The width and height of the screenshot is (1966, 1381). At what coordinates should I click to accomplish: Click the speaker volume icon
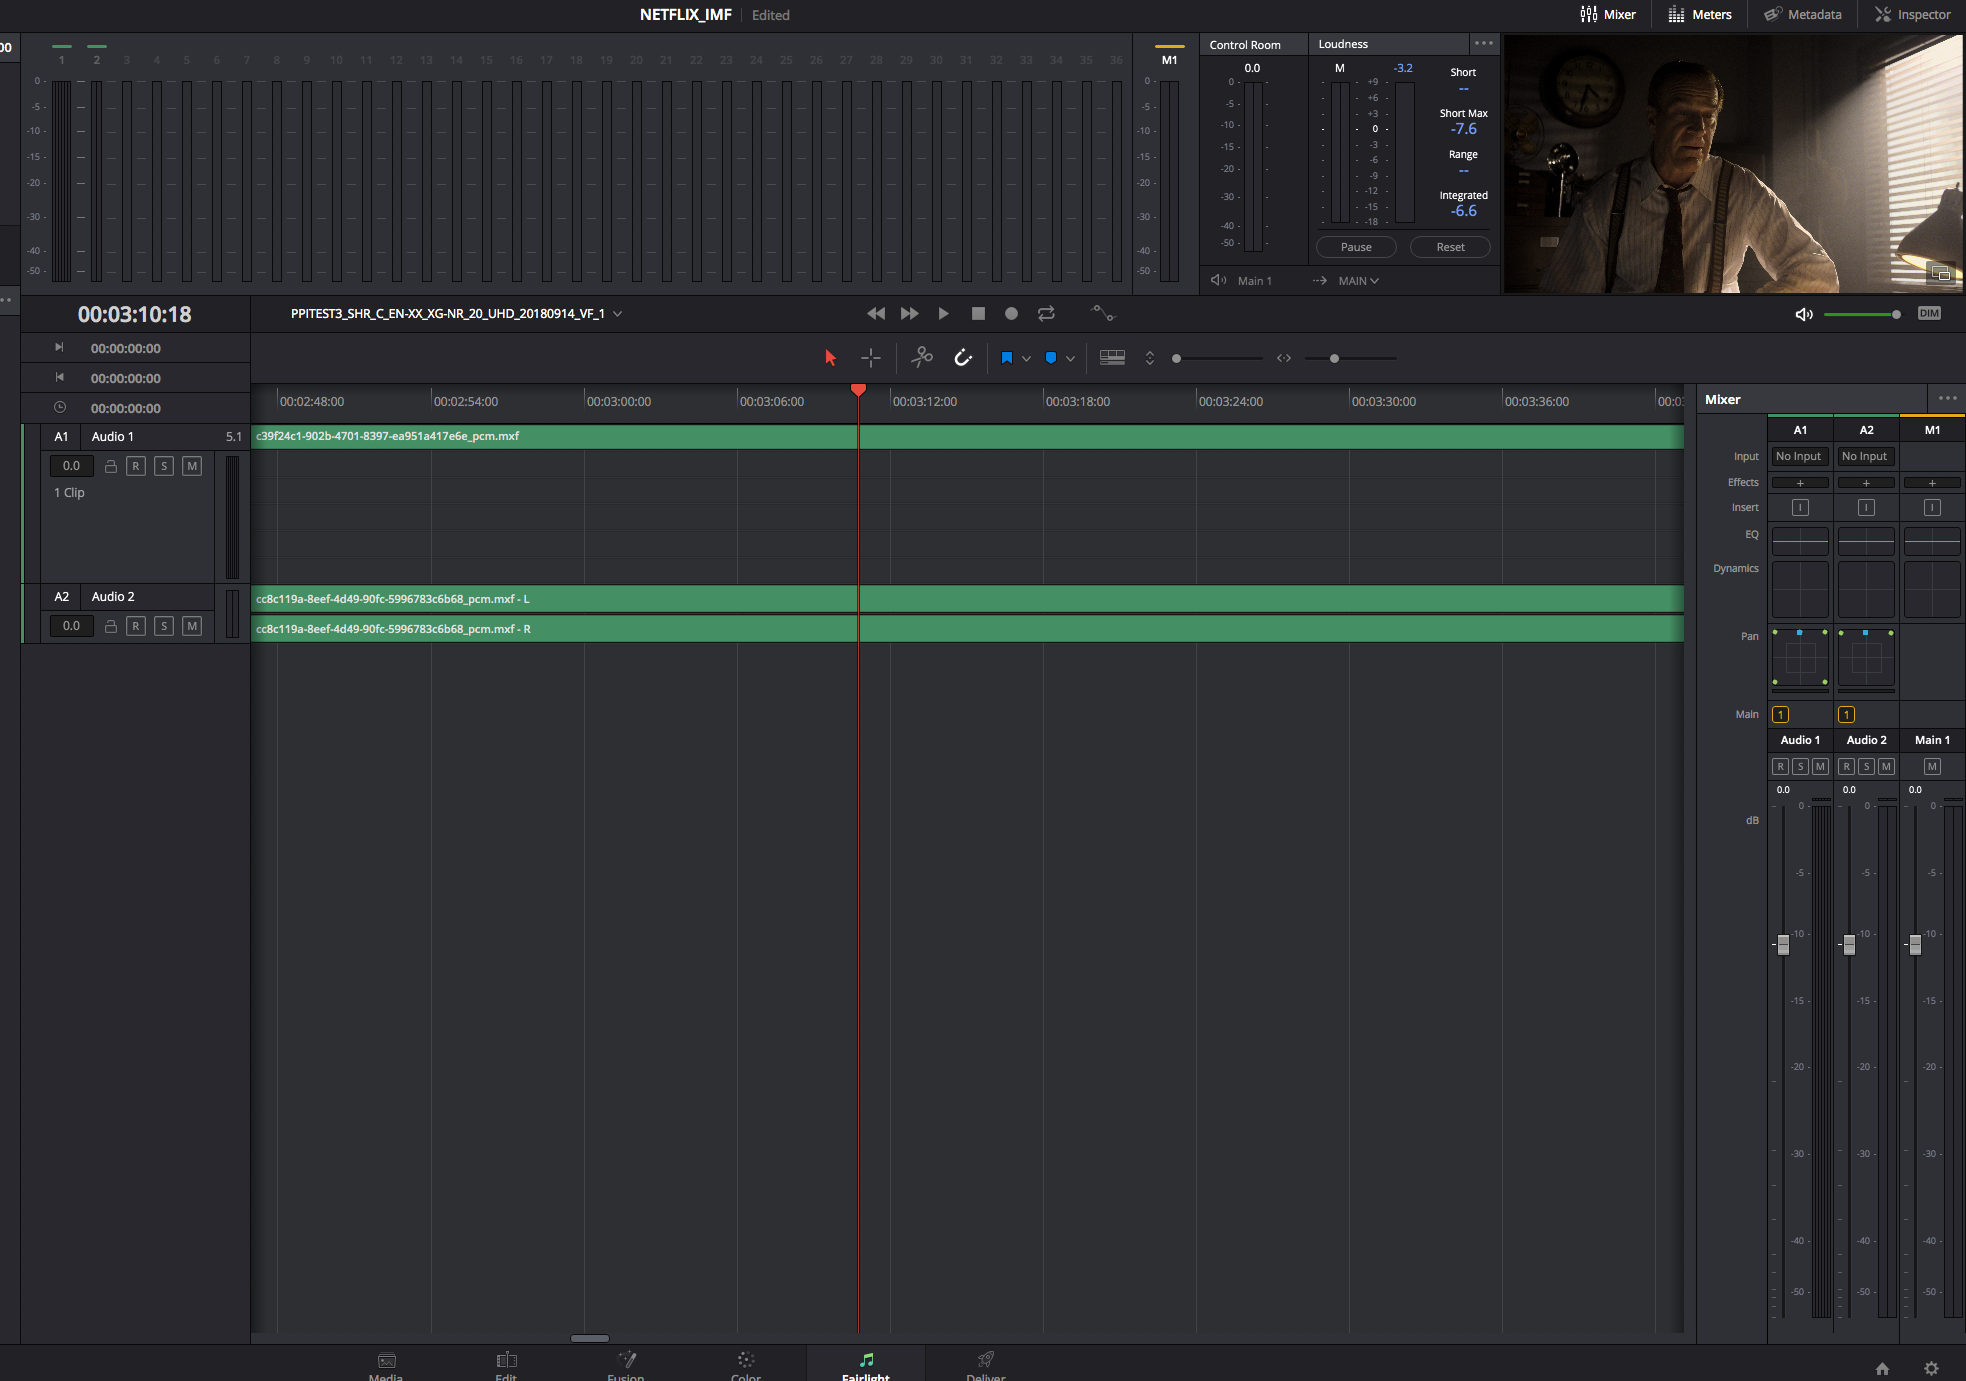click(1804, 314)
